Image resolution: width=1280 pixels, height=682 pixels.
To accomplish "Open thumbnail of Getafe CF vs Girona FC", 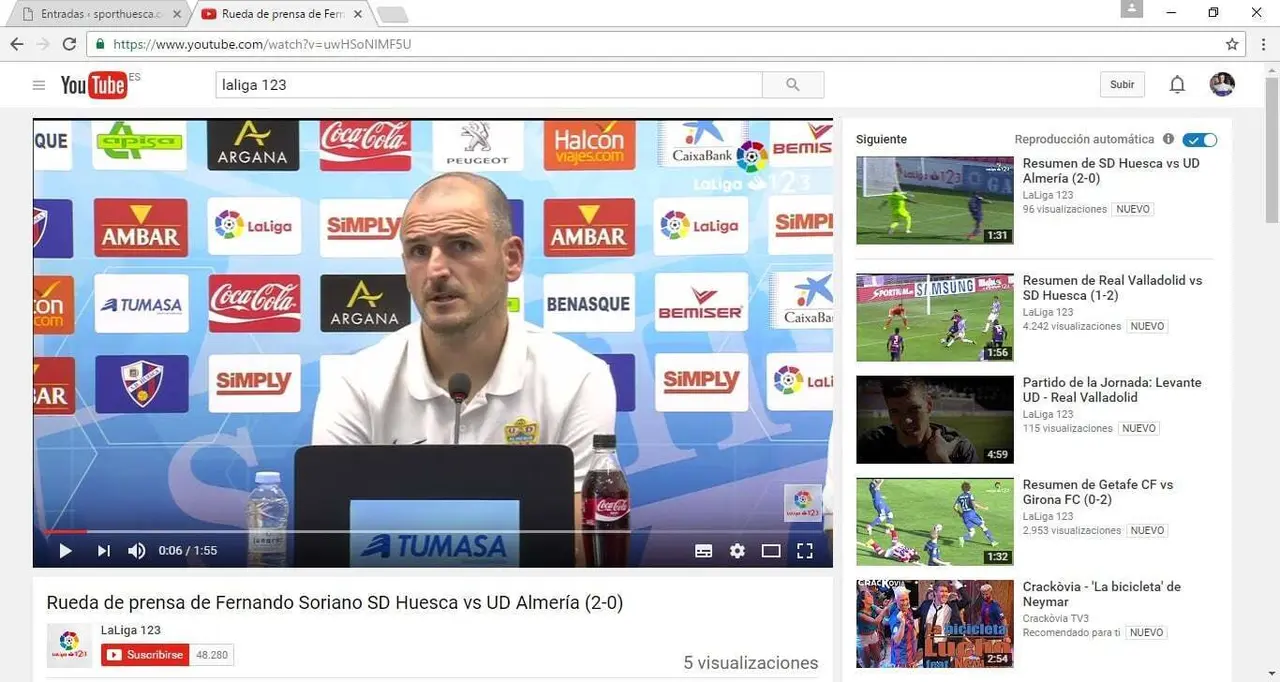I will (x=935, y=521).
